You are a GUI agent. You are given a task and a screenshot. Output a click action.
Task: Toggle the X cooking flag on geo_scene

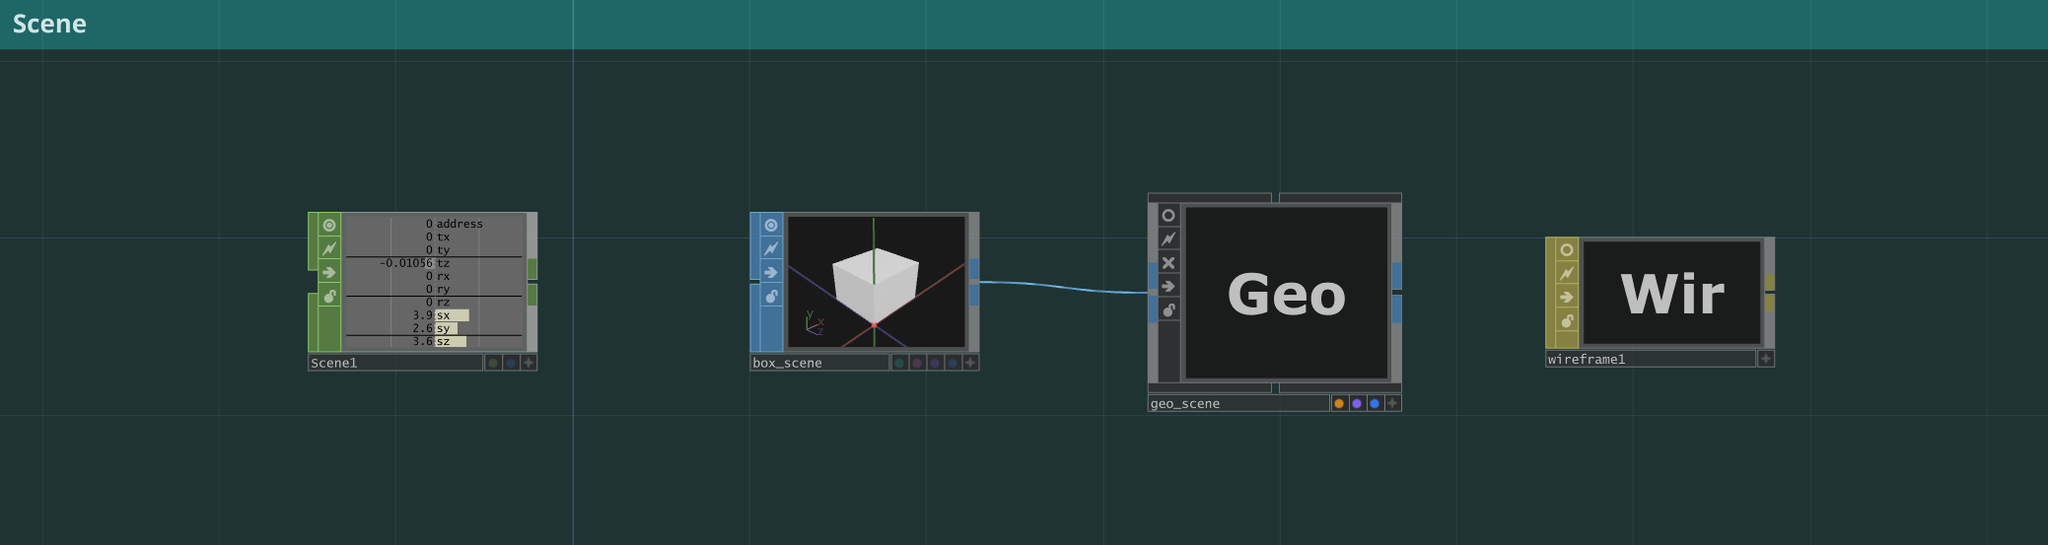click(x=1168, y=262)
